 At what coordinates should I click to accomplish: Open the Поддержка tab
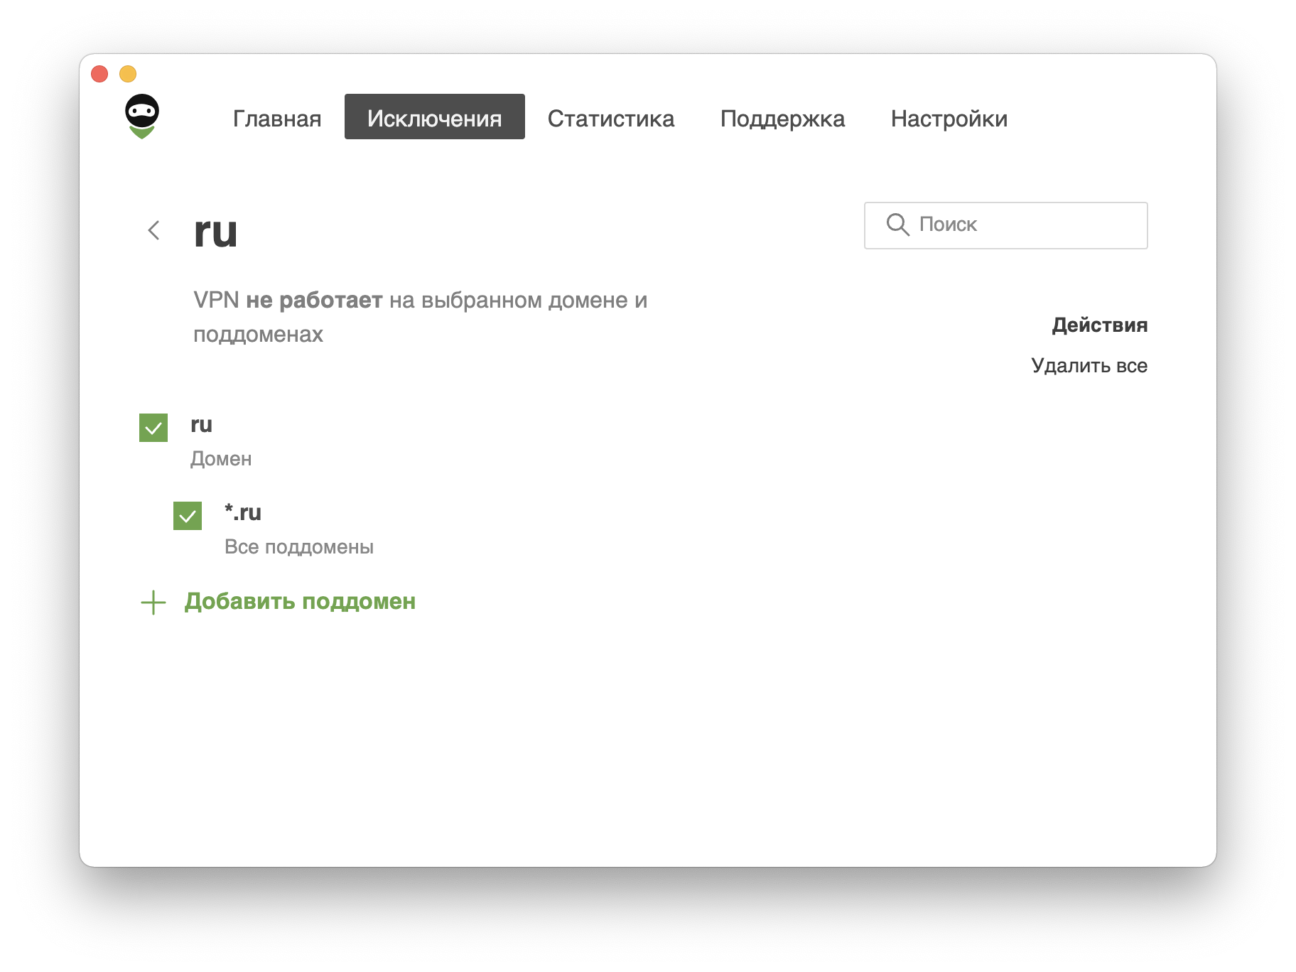coord(782,118)
